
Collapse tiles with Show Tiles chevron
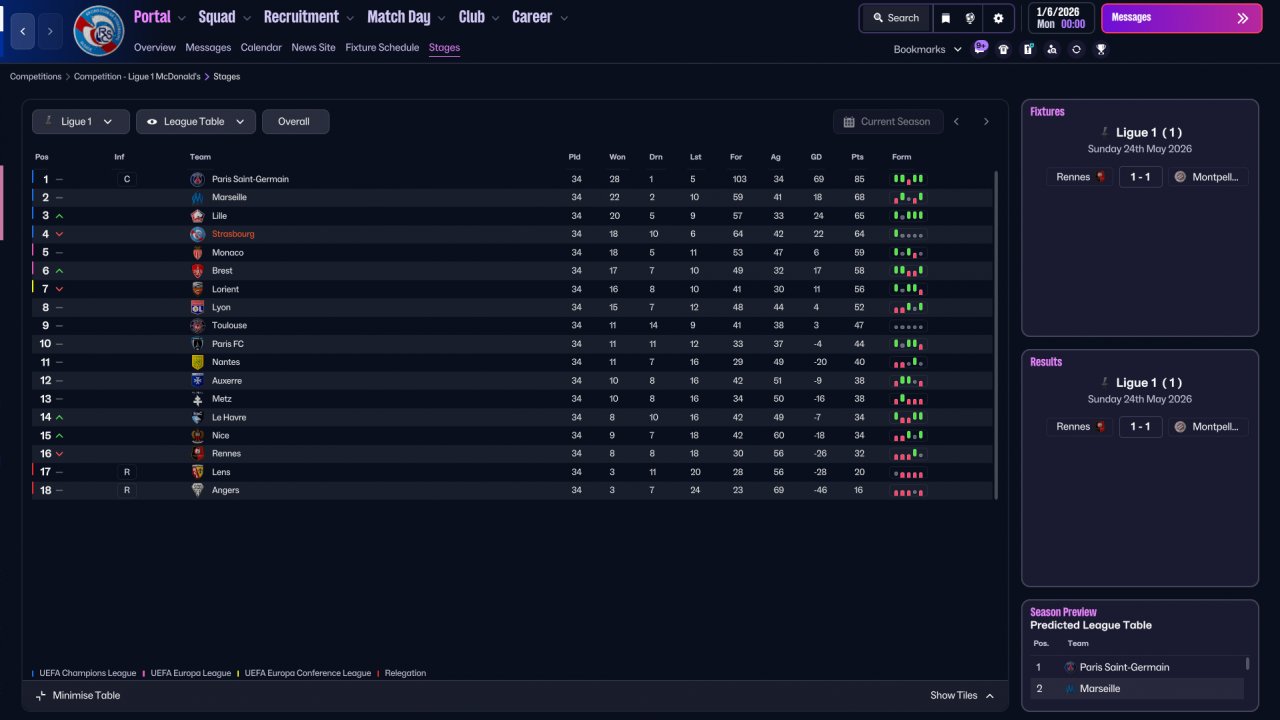(990, 696)
